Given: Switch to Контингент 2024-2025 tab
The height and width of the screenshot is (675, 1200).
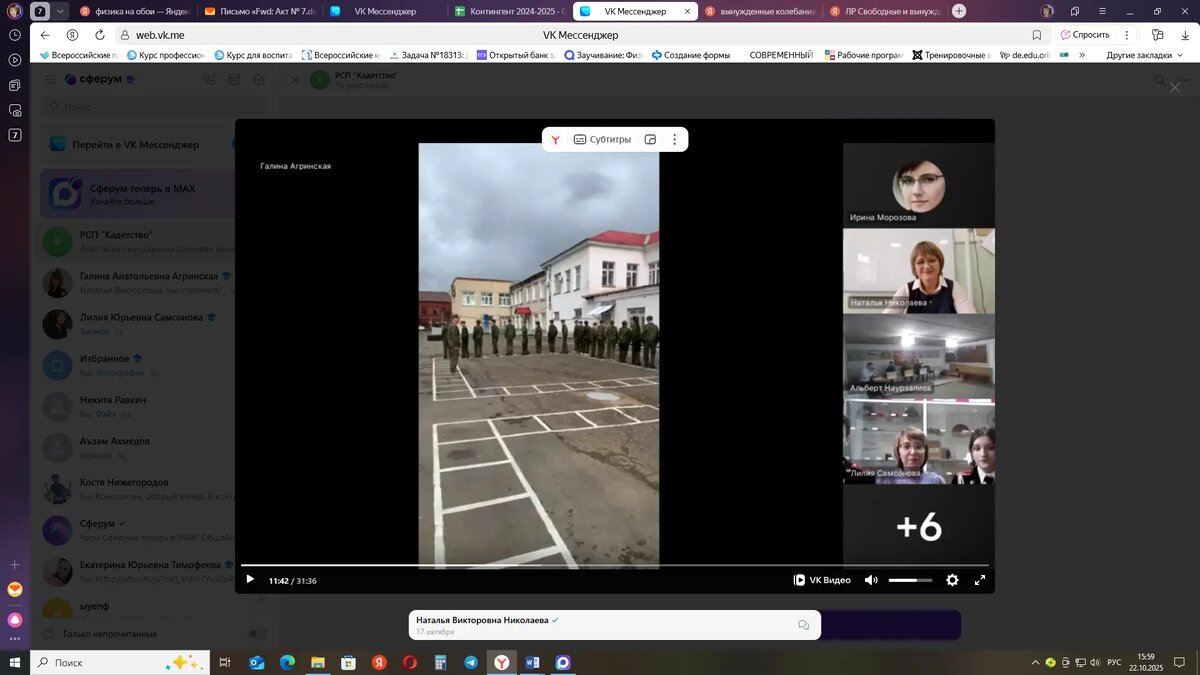Looking at the screenshot, I should [x=508, y=11].
